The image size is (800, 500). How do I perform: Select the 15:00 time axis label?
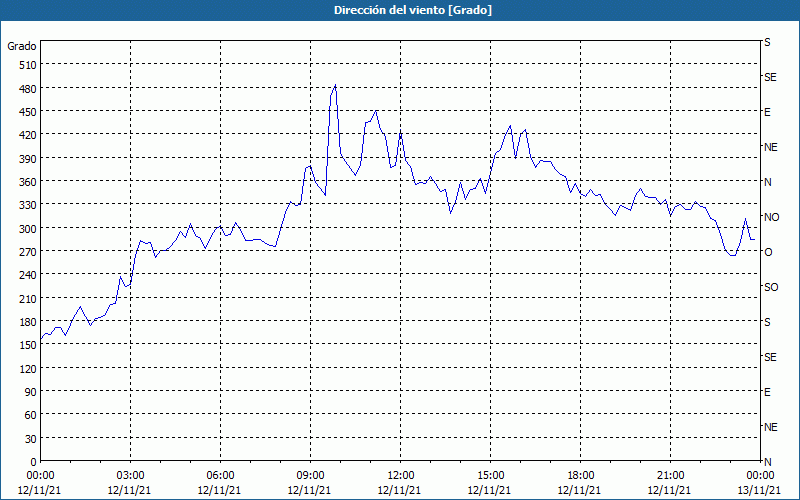coord(490,476)
